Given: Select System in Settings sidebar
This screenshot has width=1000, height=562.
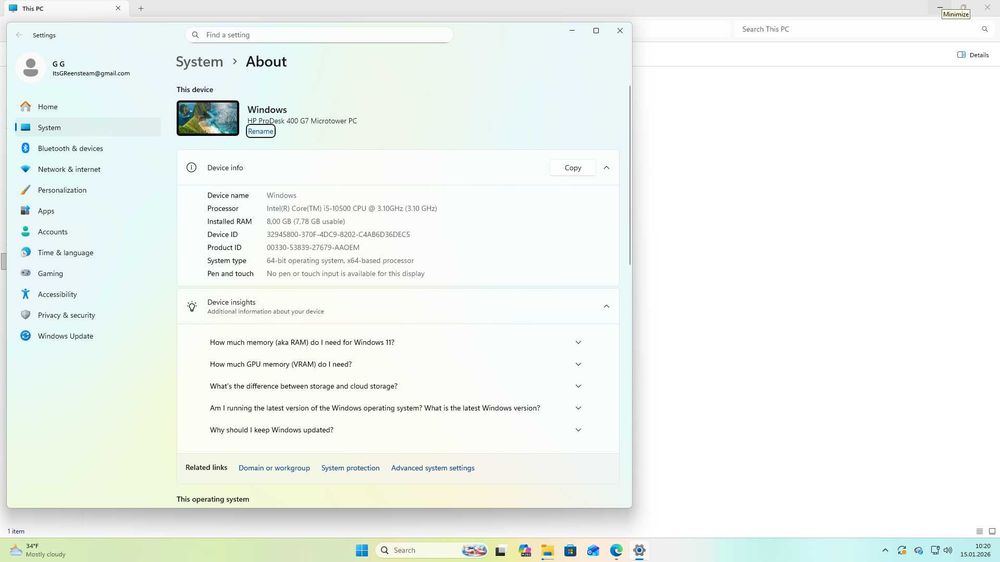Looking at the screenshot, I should (x=87, y=128).
